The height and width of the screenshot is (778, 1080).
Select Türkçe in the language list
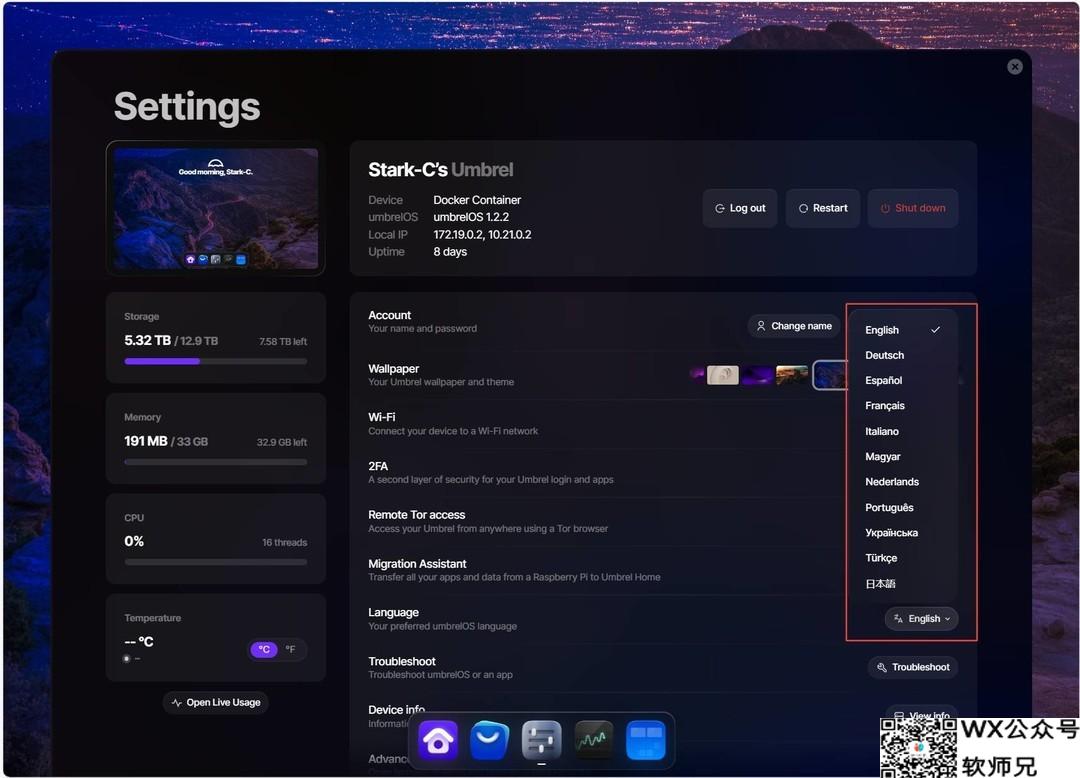[903, 558]
